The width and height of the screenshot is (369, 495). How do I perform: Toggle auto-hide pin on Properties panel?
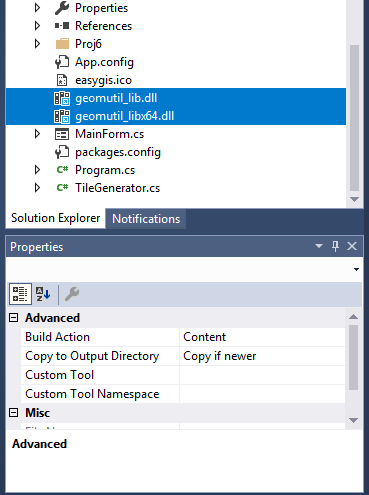pos(336,246)
